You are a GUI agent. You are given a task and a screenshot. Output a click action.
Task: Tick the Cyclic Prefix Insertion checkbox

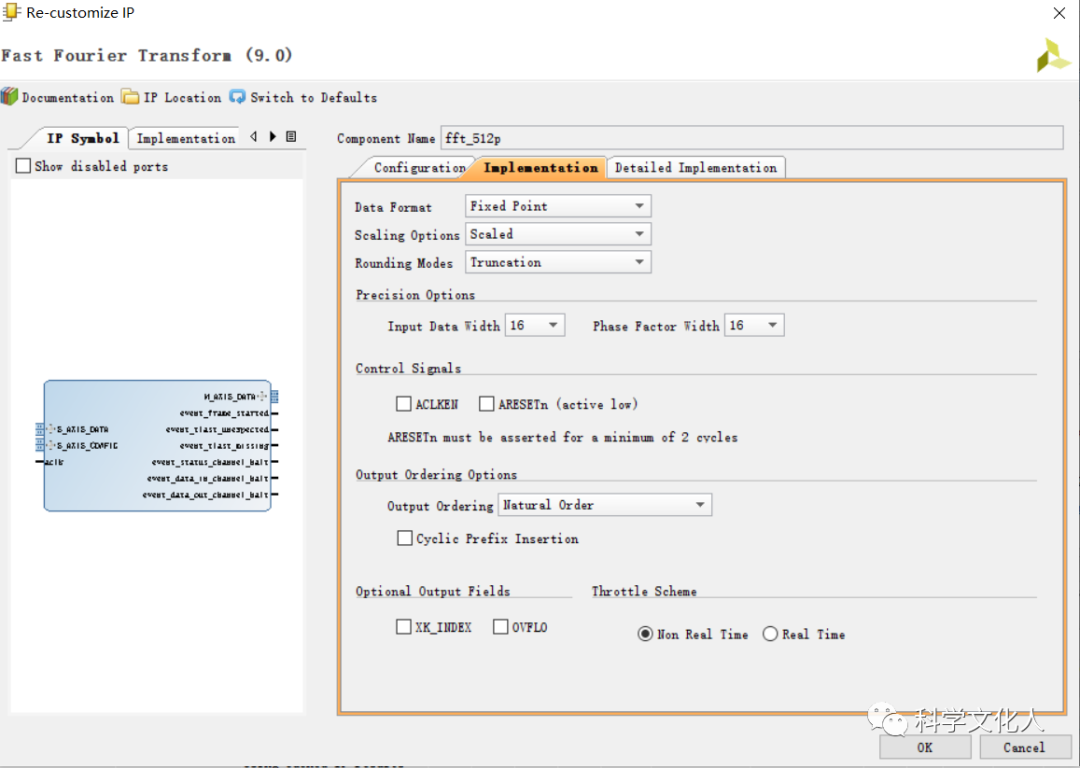[x=405, y=538]
